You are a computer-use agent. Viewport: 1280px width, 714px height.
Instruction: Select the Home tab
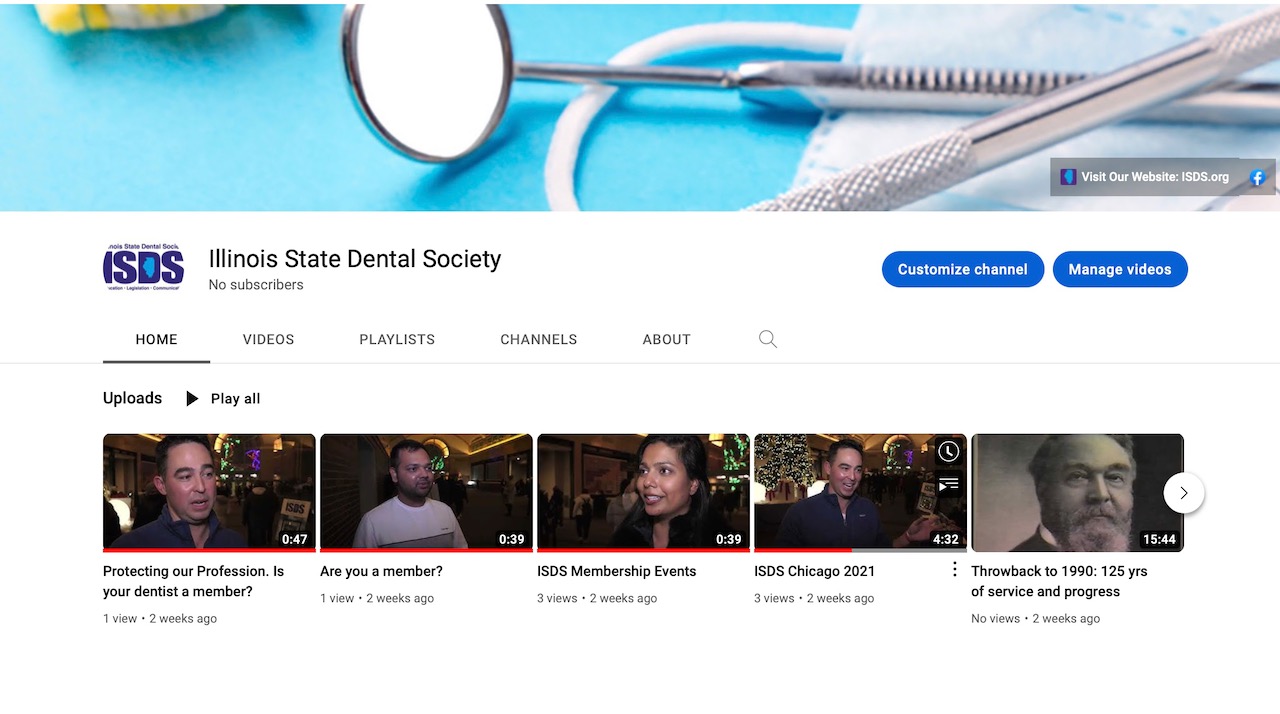pos(157,339)
